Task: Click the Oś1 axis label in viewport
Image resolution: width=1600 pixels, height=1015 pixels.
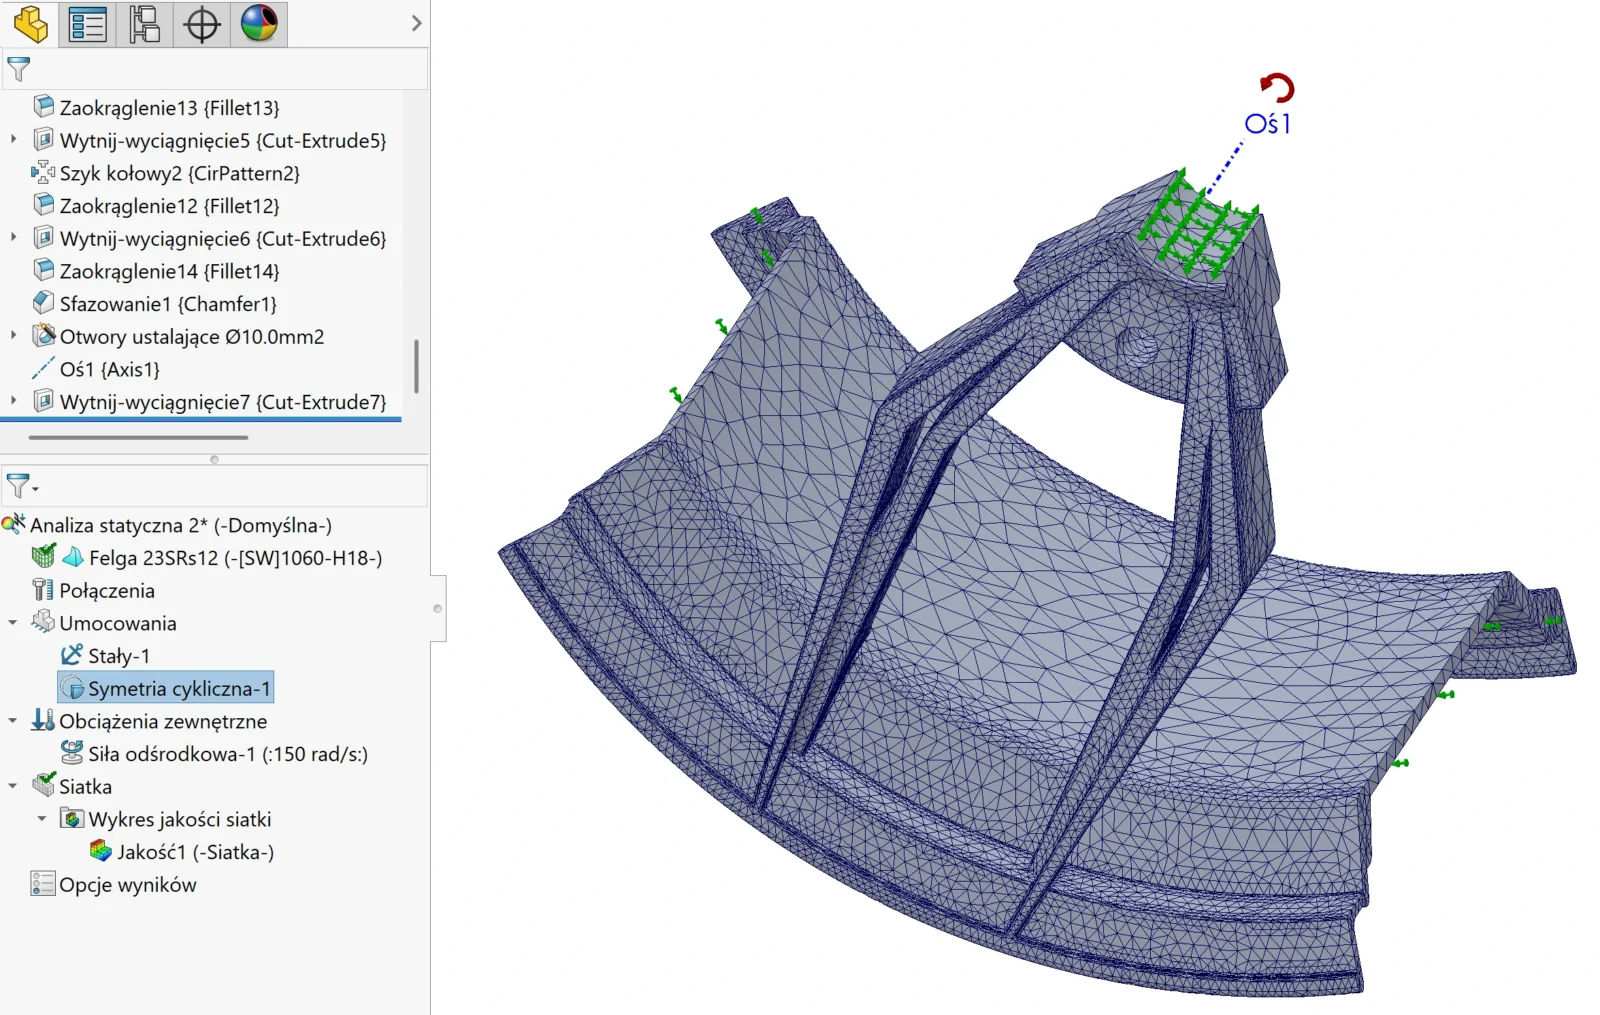Action: click(1267, 124)
